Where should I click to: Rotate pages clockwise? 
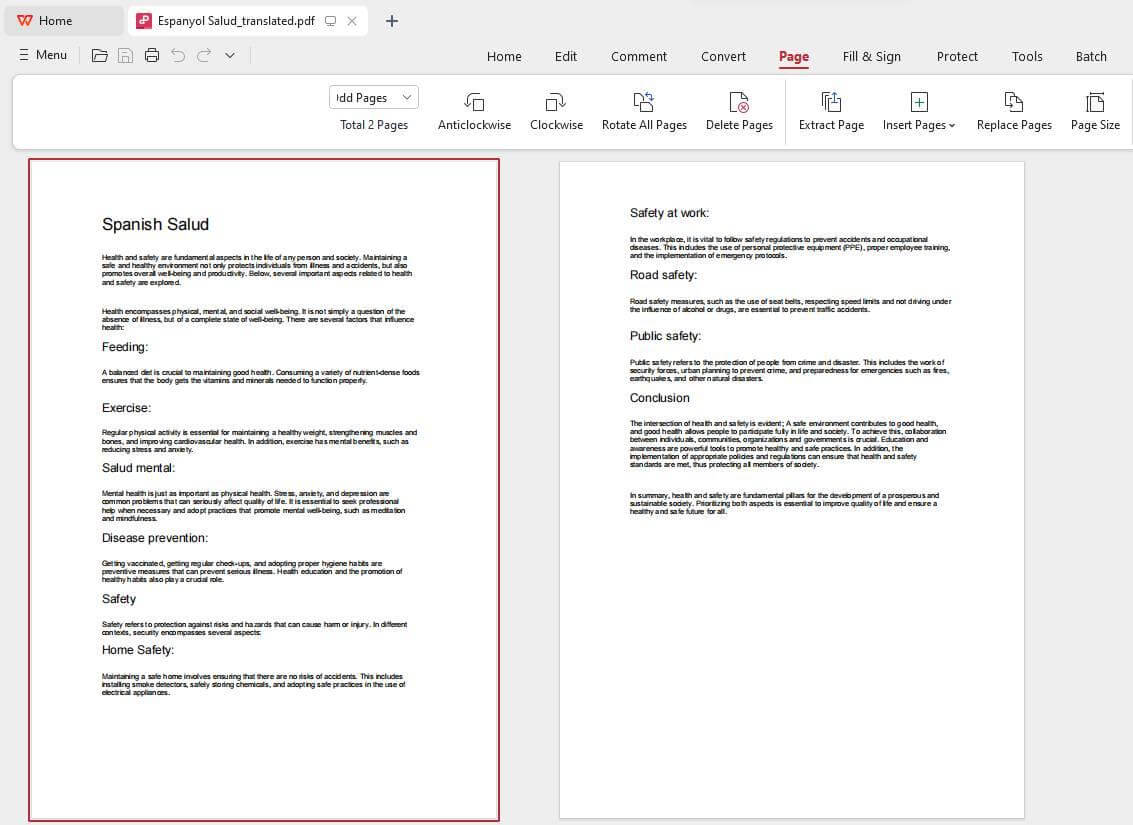[x=556, y=108]
